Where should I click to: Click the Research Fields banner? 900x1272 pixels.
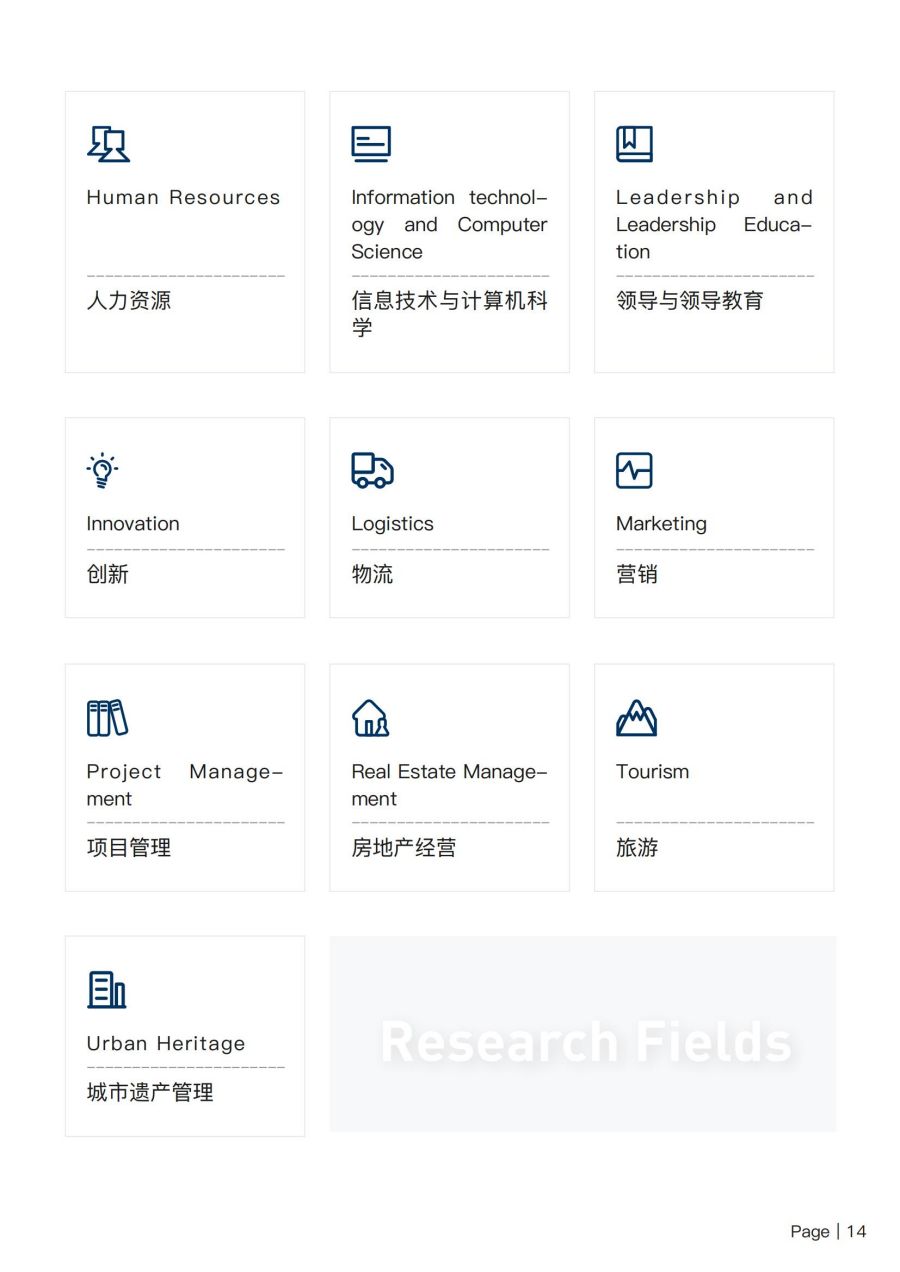pyautogui.click(x=583, y=1035)
